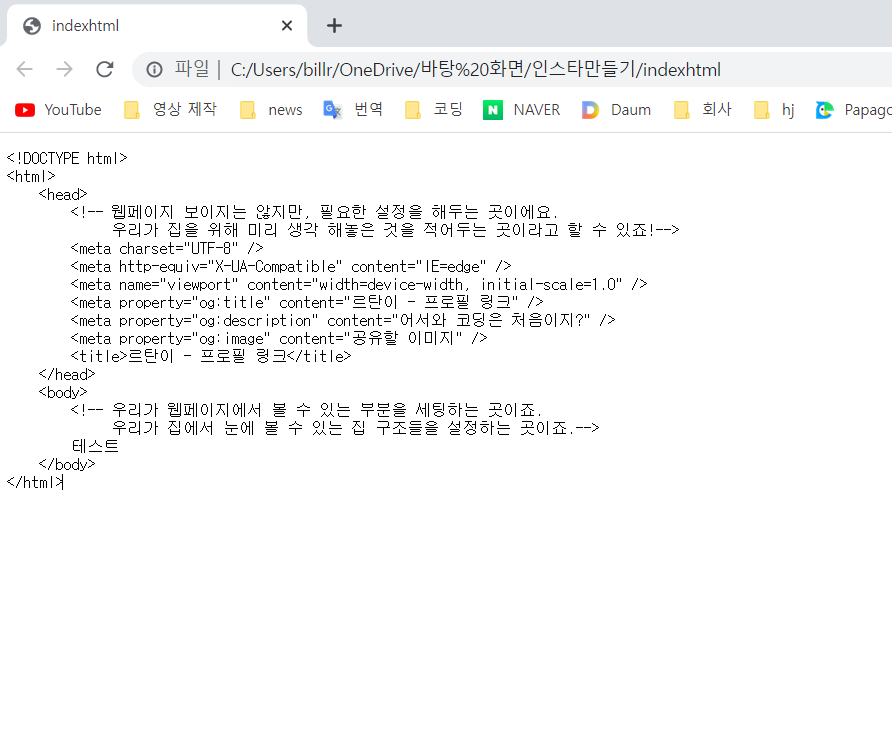The width and height of the screenshot is (892, 755).
Task: Click the '</head>' closing tag text
Action: [x=67, y=374]
